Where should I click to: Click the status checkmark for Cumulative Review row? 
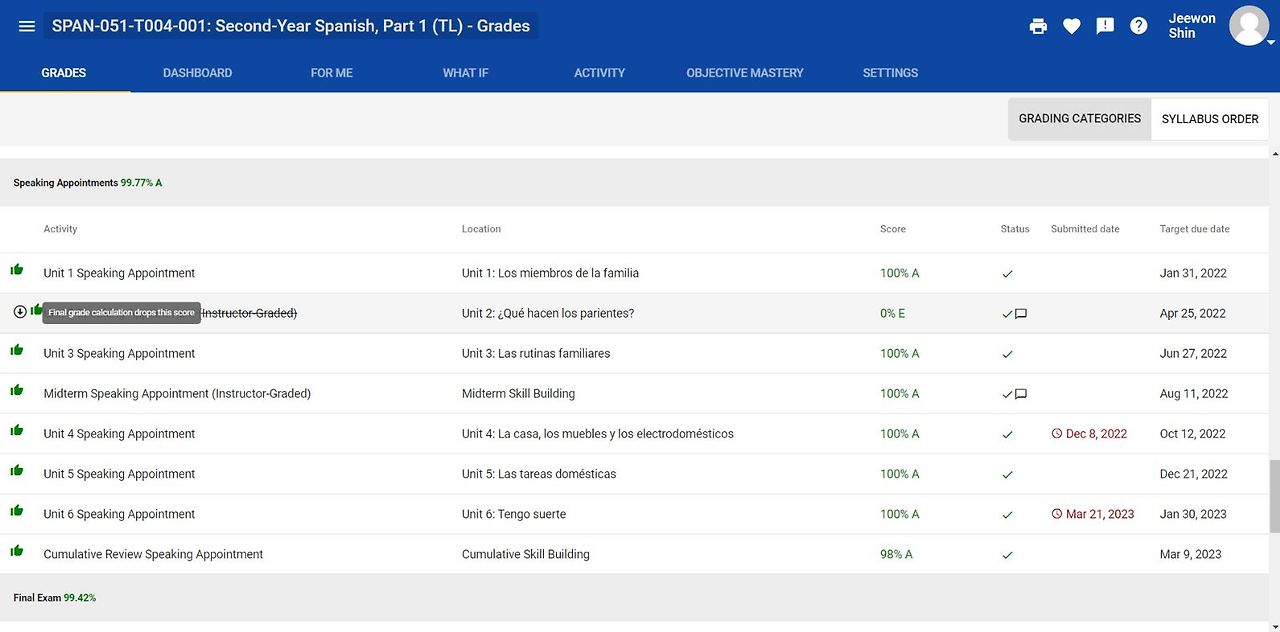click(x=1007, y=554)
